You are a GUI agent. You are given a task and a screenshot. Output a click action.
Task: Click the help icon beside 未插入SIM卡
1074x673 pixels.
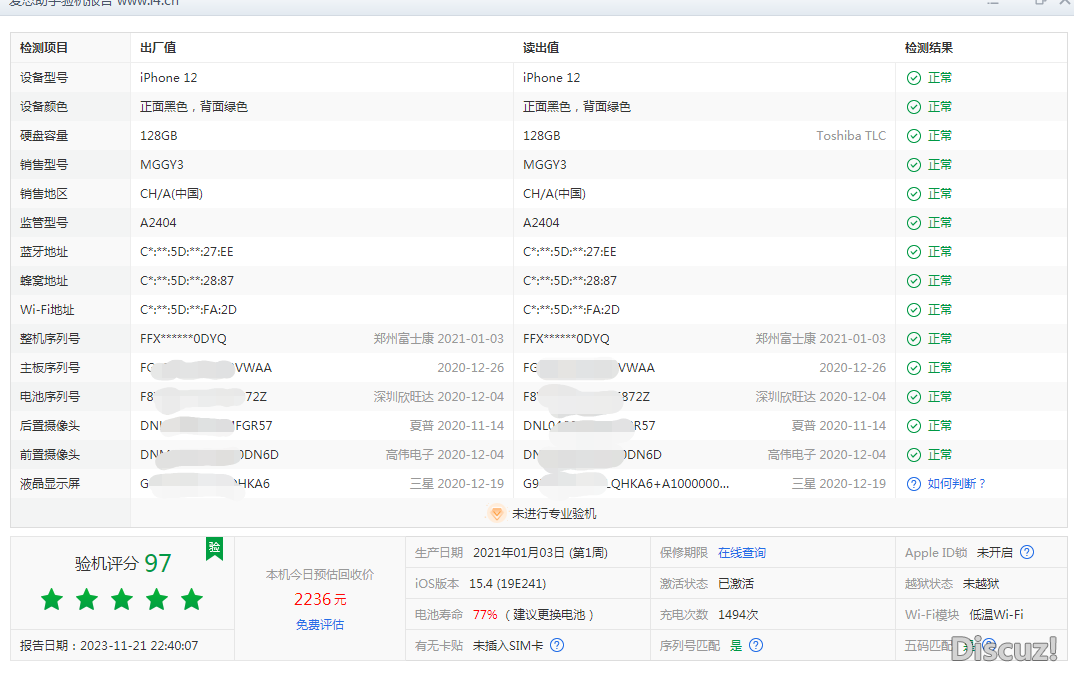(x=557, y=645)
